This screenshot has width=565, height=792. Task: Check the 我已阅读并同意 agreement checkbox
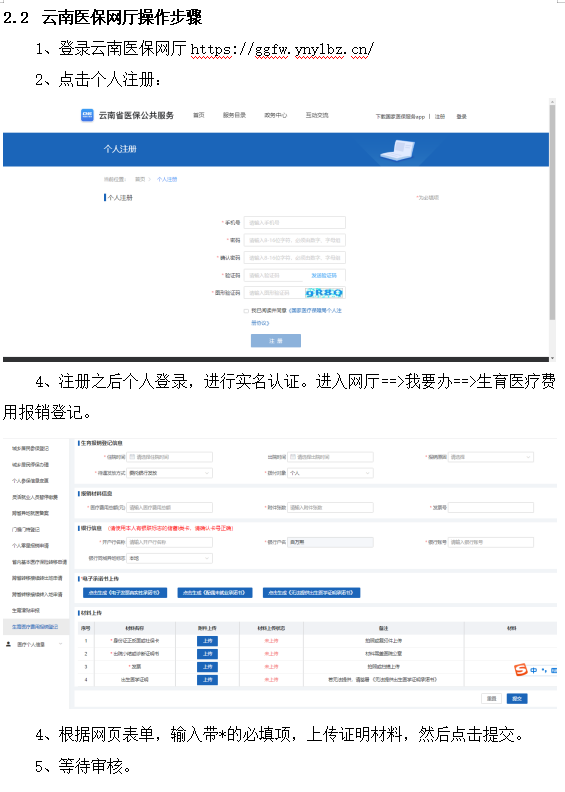click(246, 311)
